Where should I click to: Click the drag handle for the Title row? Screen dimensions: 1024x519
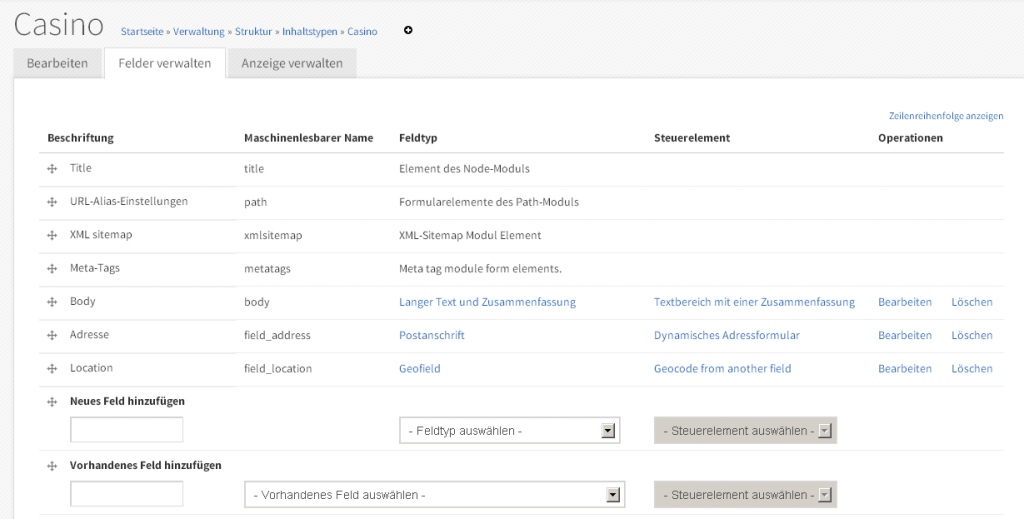click(52, 169)
